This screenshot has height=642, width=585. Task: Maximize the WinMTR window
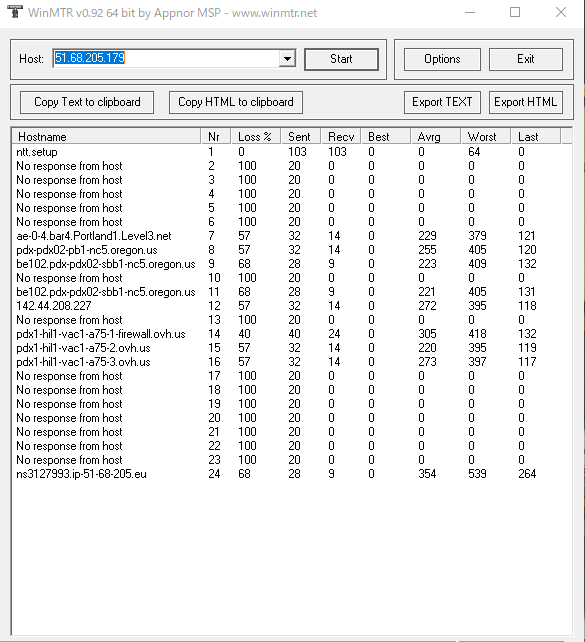pyautogui.click(x=515, y=12)
